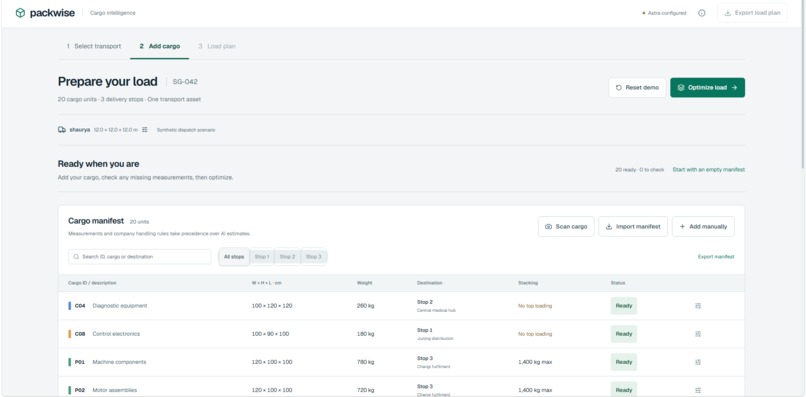Click Import manifest button
This screenshot has height=397, width=806.
pyautogui.click(x=633, y=226)
